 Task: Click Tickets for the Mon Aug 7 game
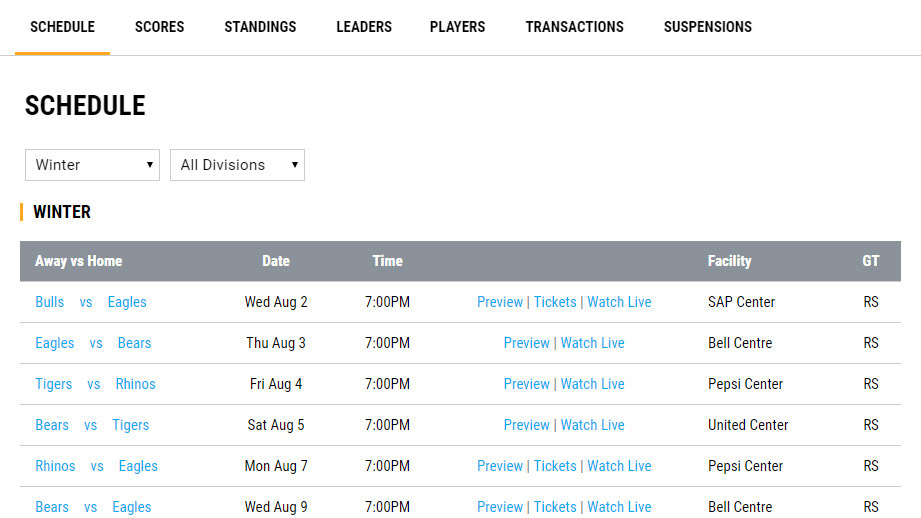(555, 466)
